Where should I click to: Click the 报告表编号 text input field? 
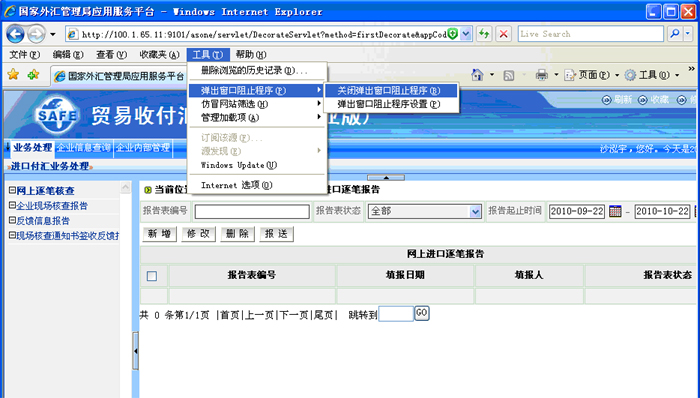(x=252, y=211)
